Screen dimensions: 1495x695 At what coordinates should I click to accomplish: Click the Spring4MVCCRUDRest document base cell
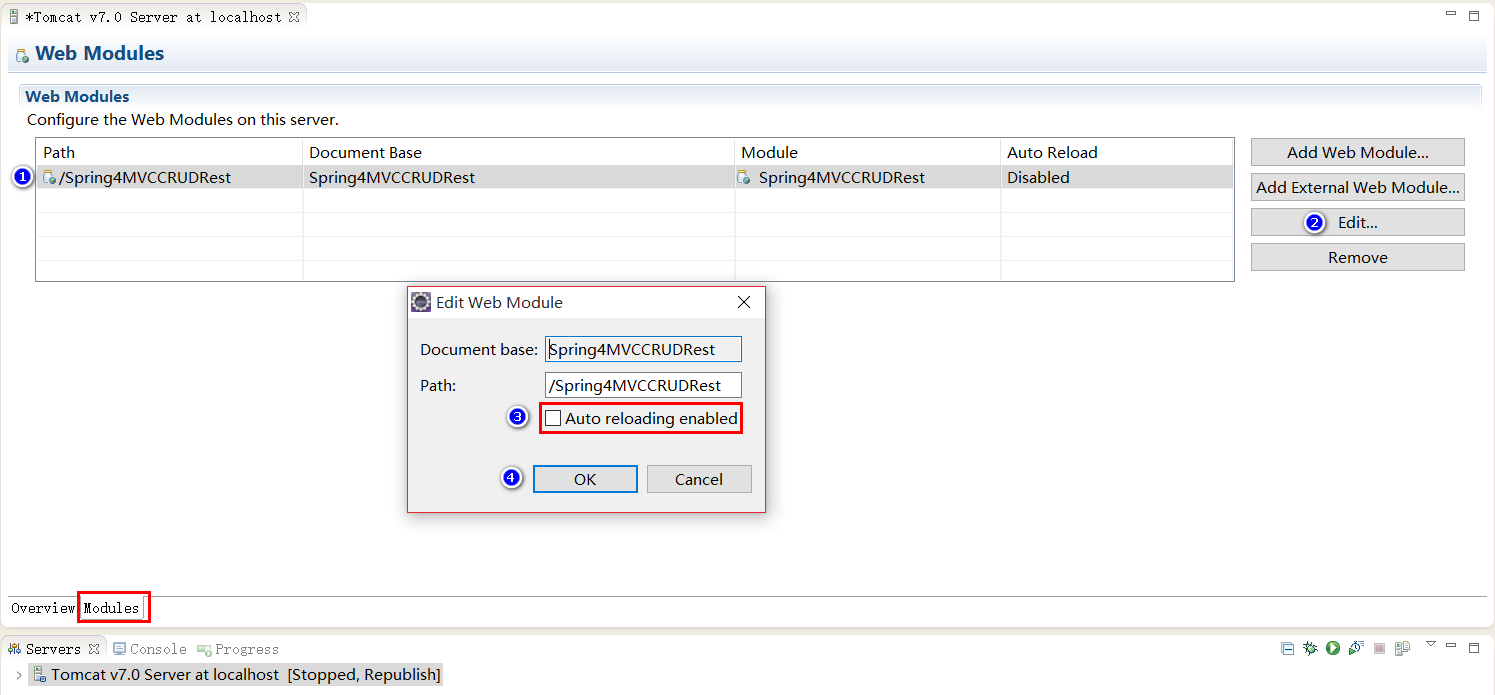click(518, 177)
